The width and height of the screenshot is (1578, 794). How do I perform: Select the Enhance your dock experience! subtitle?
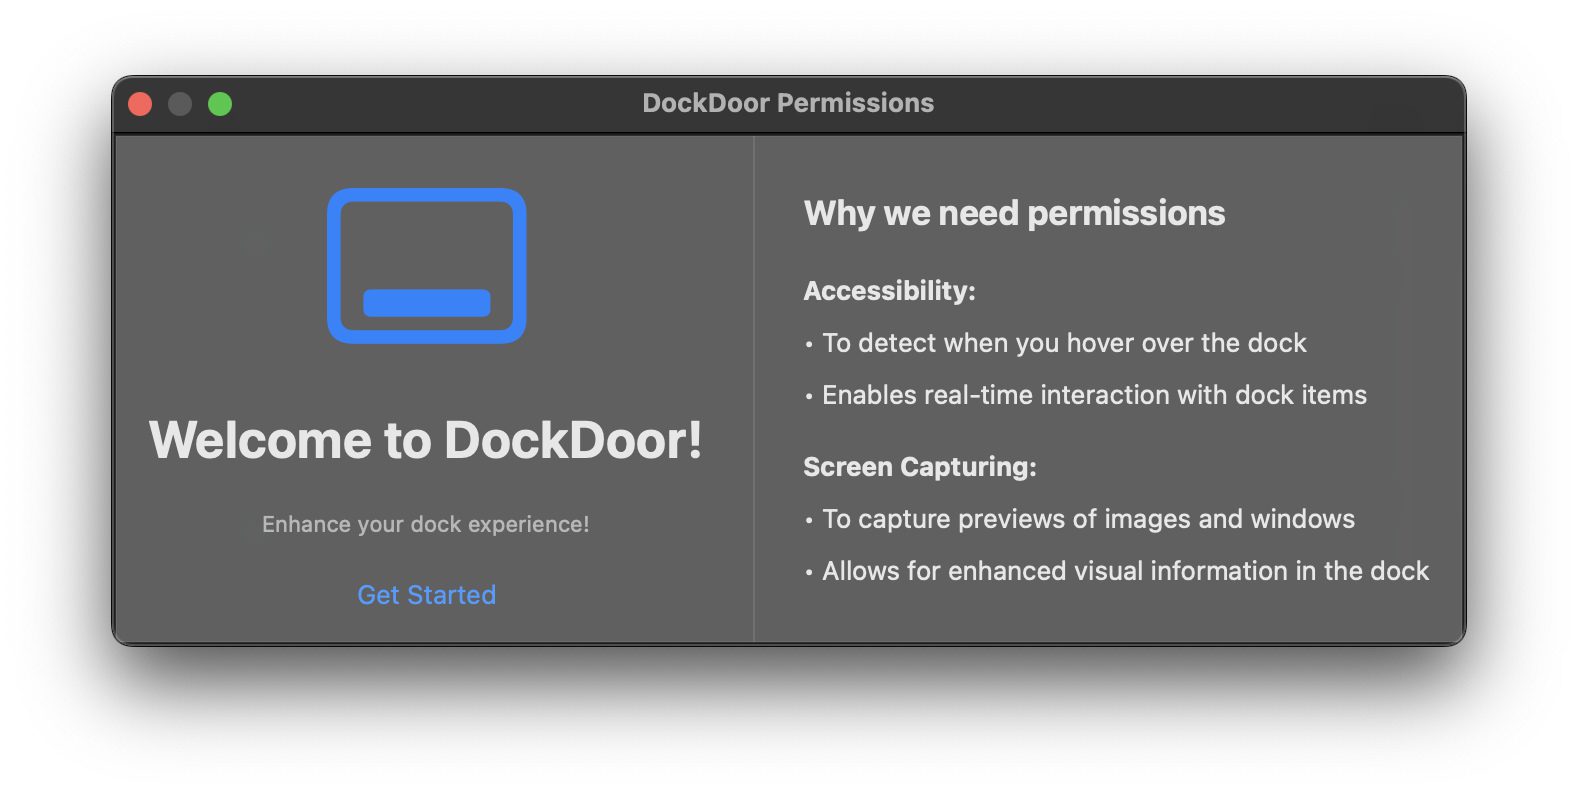coord(426,524)
